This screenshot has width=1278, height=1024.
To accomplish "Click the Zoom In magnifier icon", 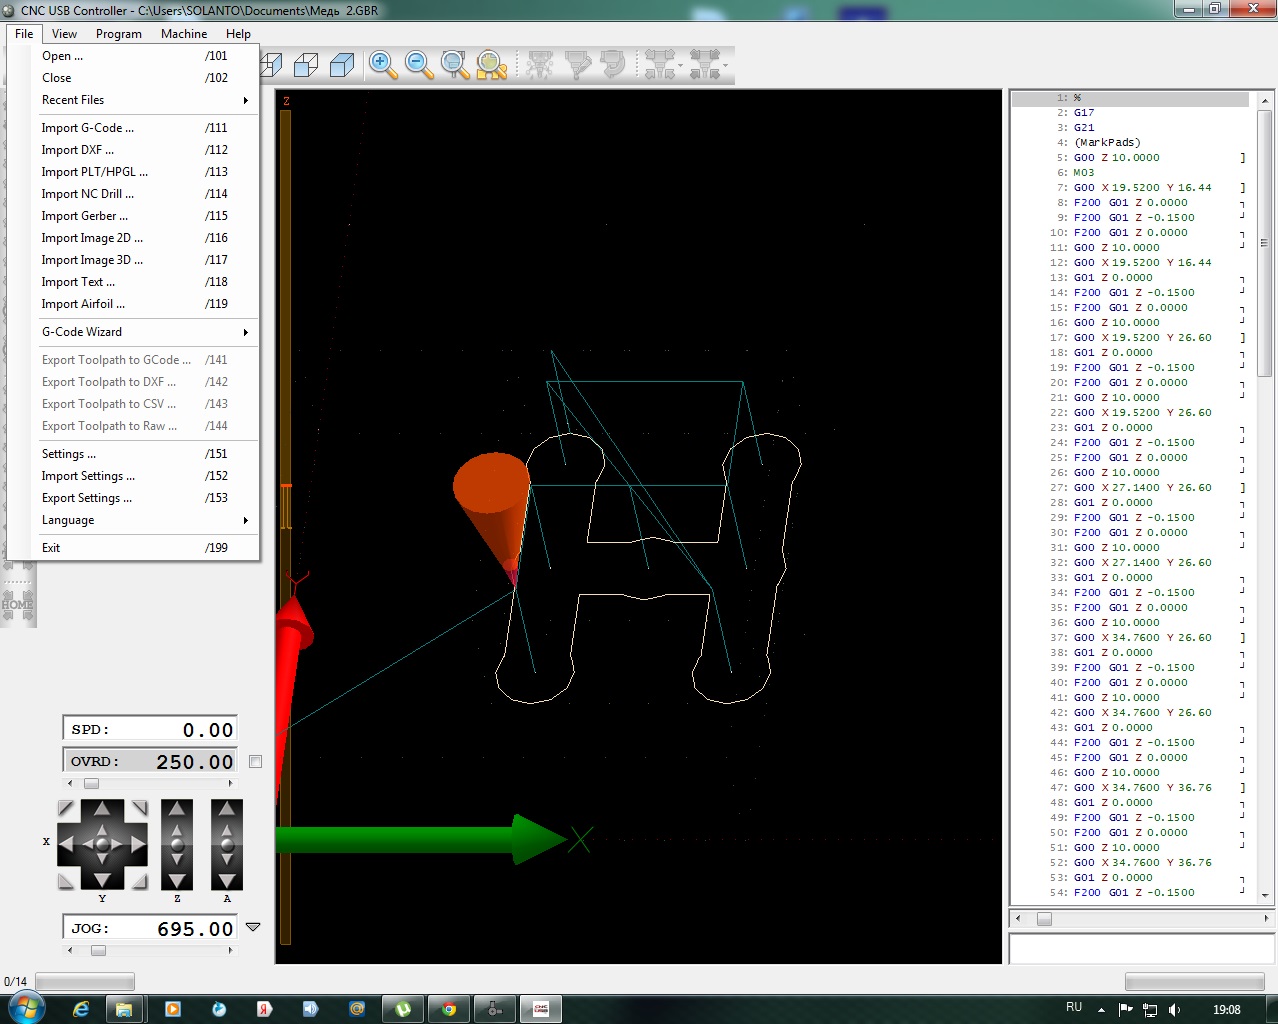I will [x=382, y=64].
